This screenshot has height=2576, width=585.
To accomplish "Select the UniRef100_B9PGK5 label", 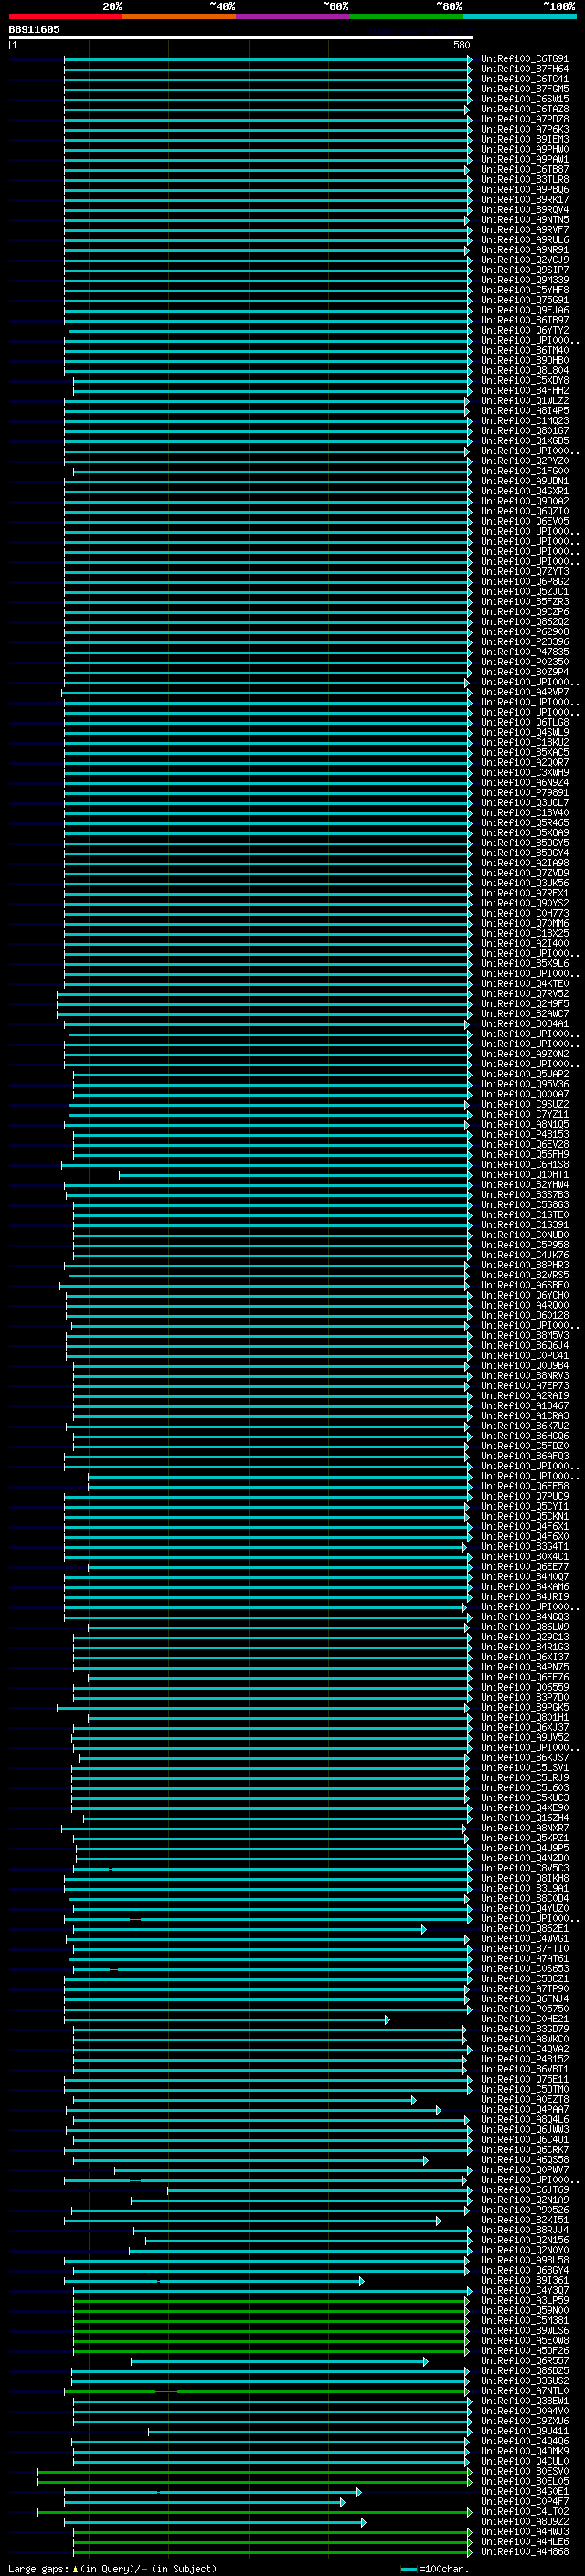I will [x=524, y=1707].
